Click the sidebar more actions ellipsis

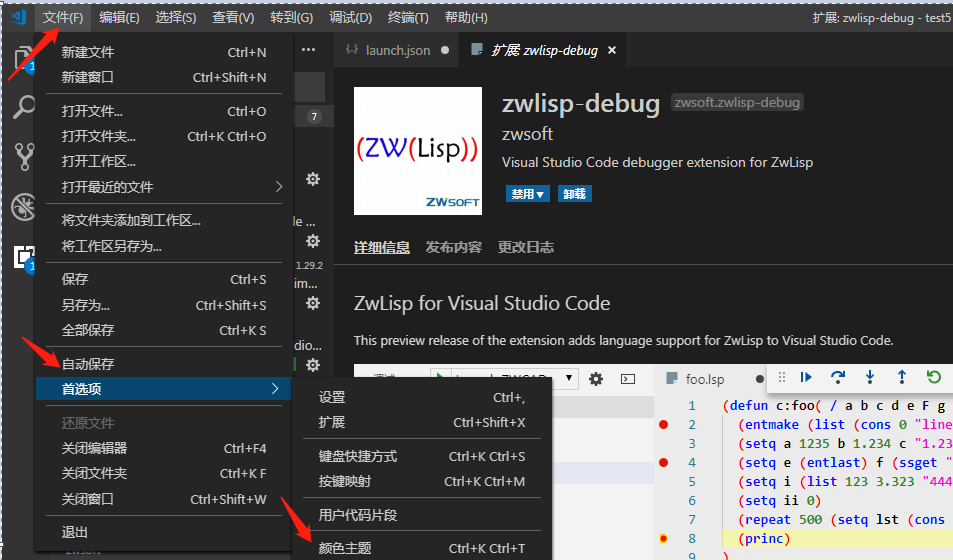coord(308,50)
